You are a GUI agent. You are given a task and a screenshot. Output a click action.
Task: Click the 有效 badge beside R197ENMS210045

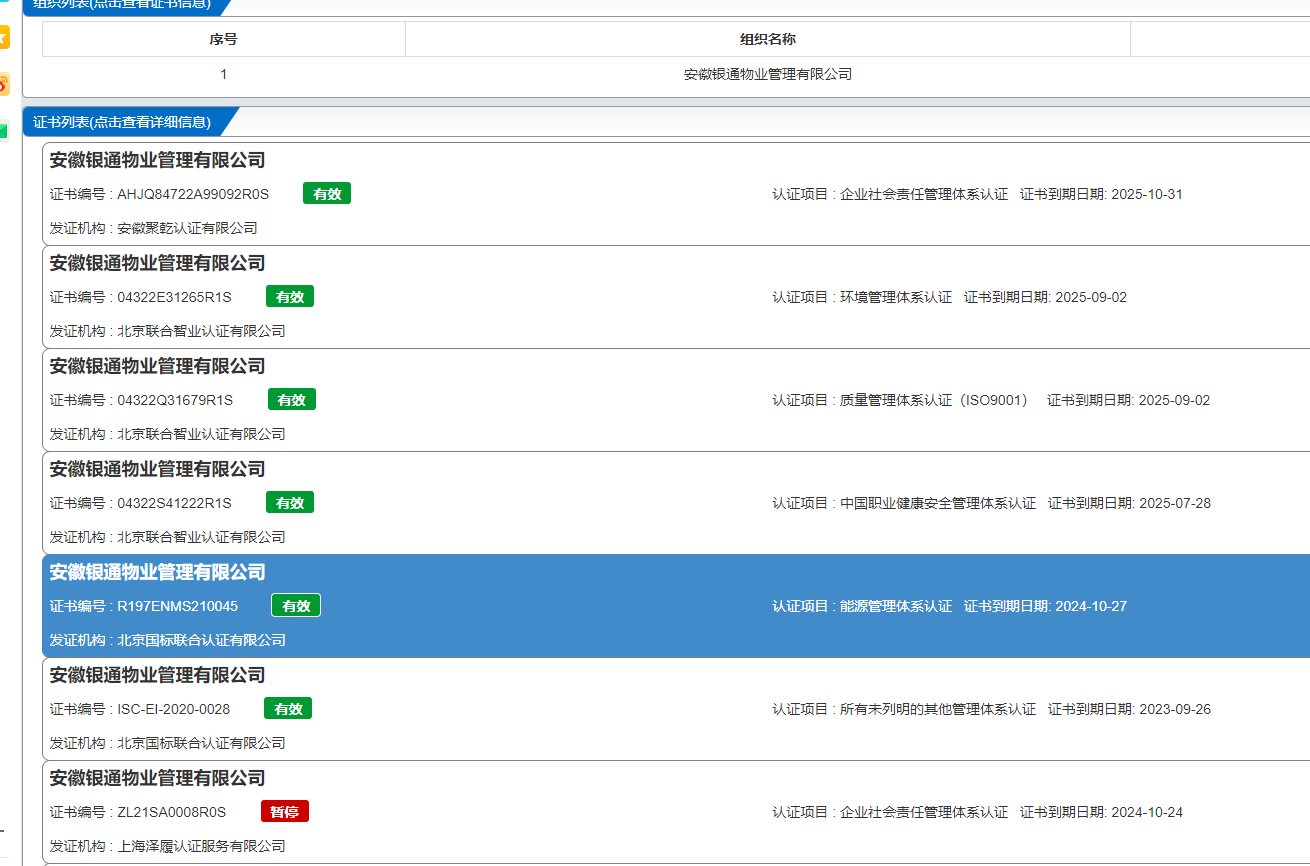[x=296, y=606]
